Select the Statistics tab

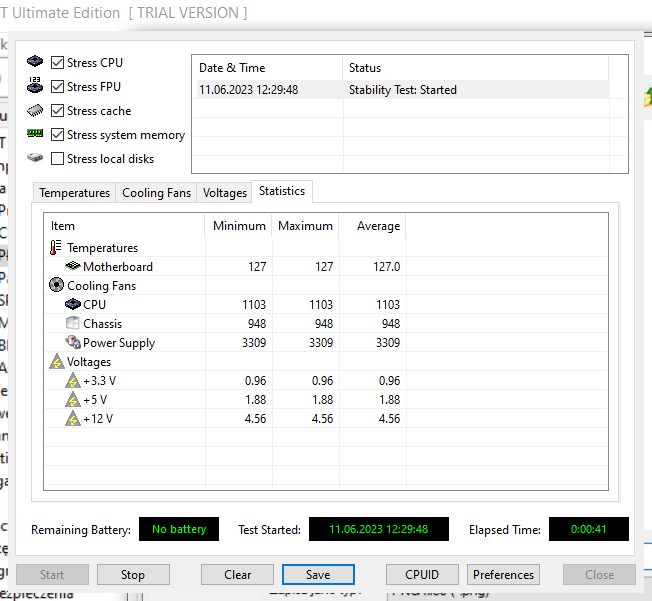click(x=282, y=191)
